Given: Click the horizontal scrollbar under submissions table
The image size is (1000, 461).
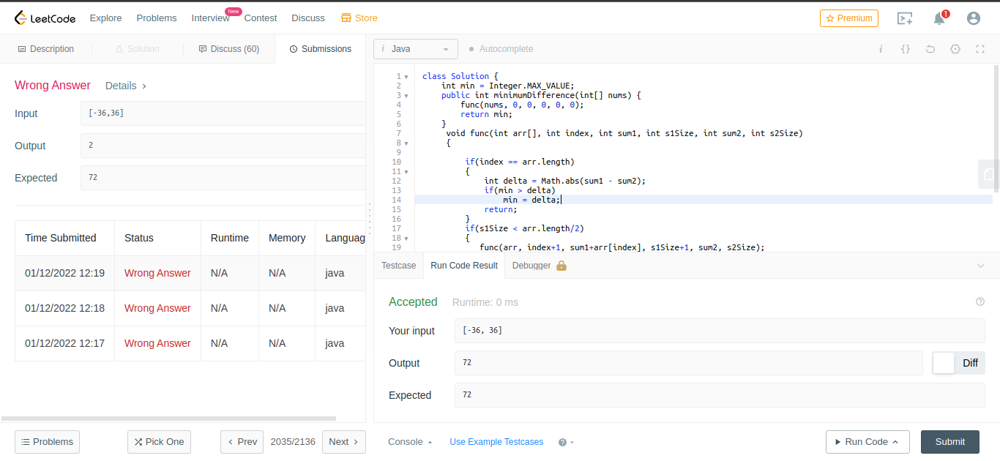Looking at the screenshot, I should point(168,419).
